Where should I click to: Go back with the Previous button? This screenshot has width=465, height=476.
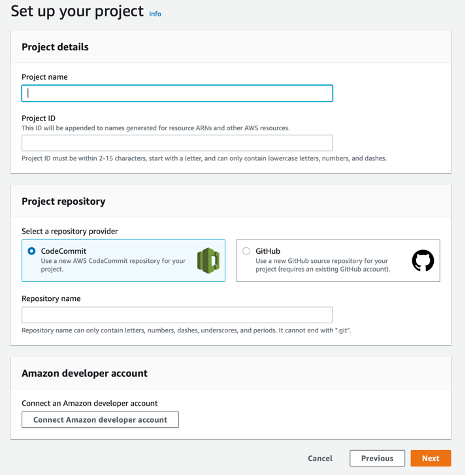click(x=377, y=458)
